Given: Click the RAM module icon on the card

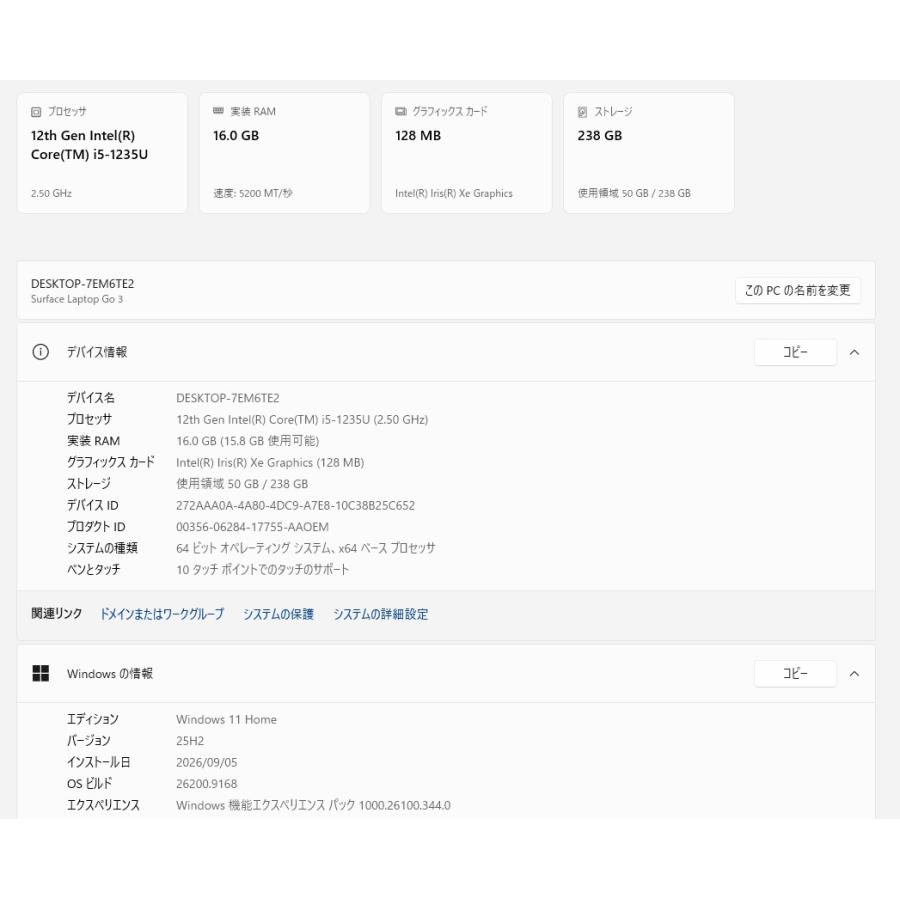Looking at the screenshot, I should click(218, 111).
